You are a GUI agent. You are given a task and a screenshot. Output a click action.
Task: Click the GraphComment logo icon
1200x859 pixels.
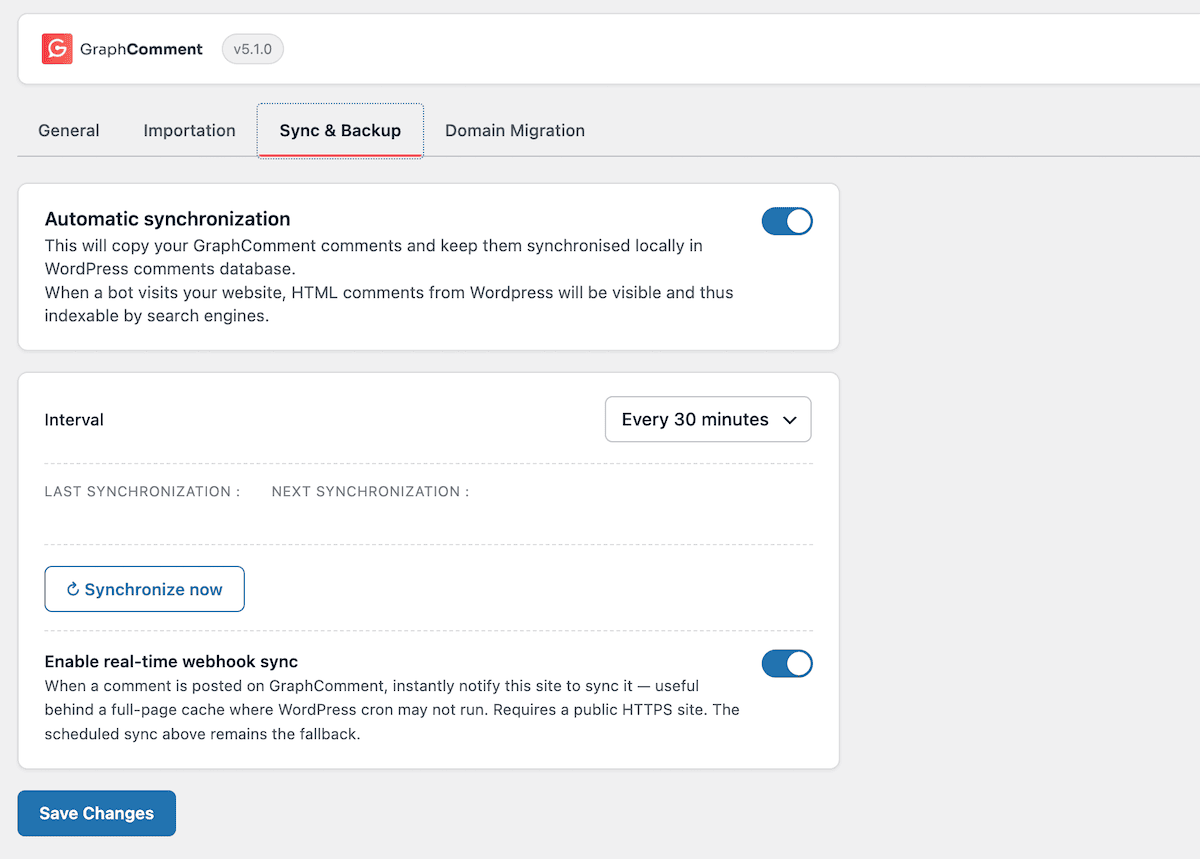57,49
